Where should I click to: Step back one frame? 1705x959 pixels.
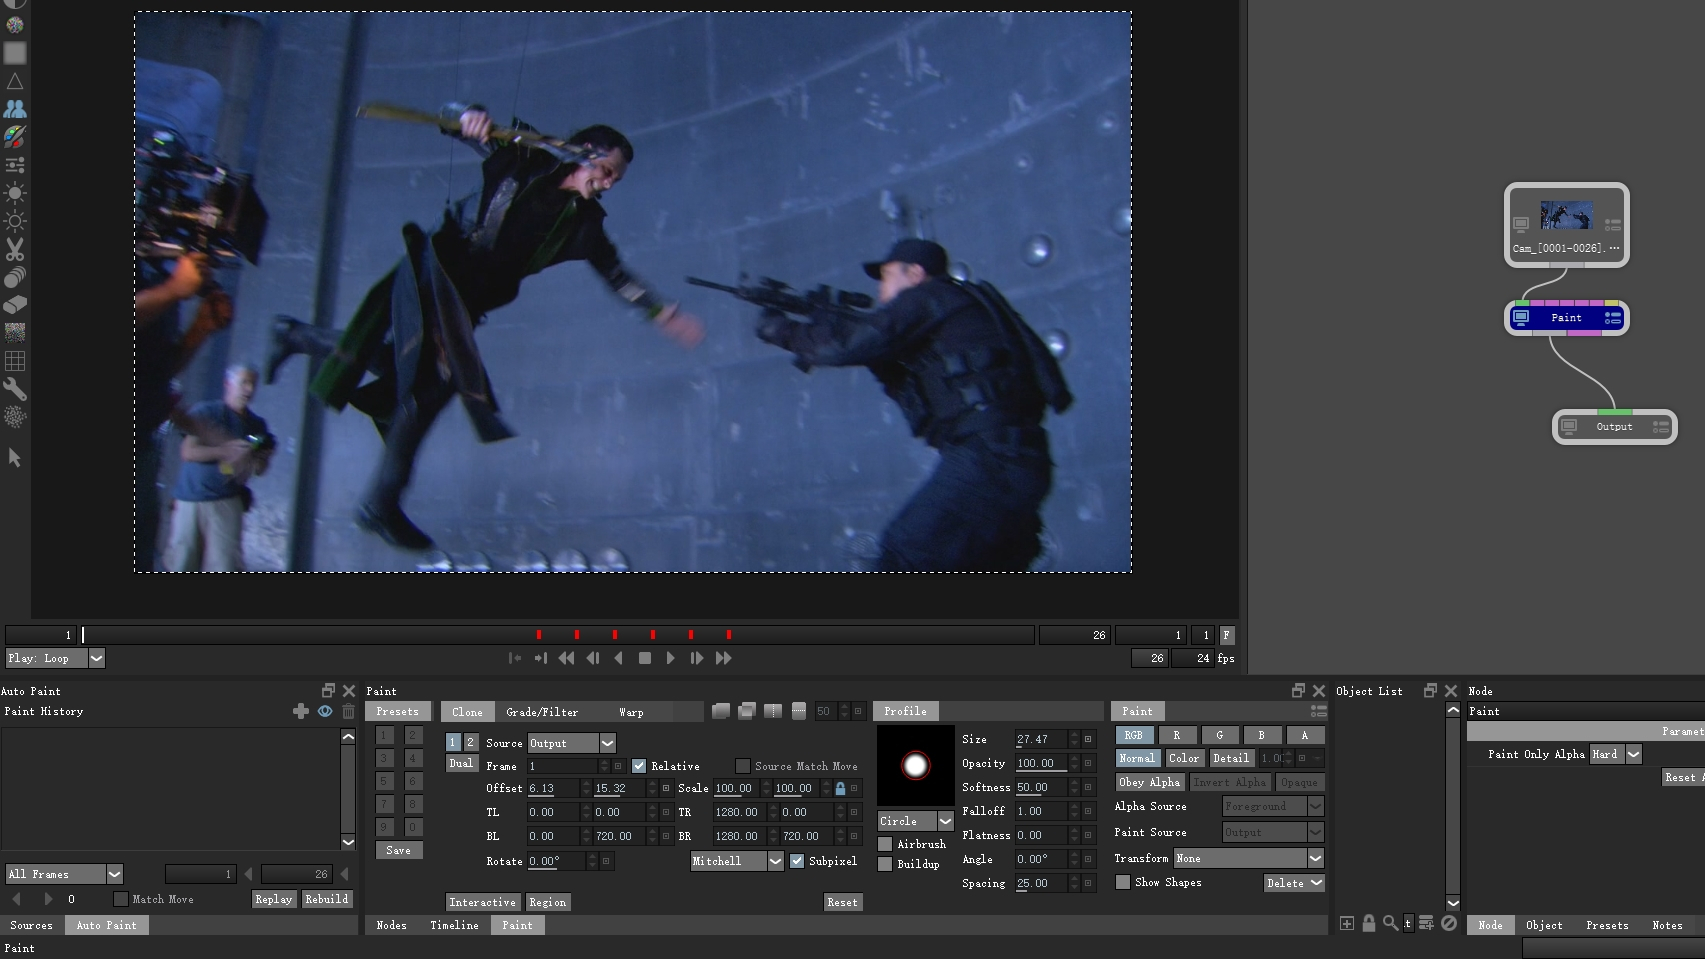[x=593, y=658]
